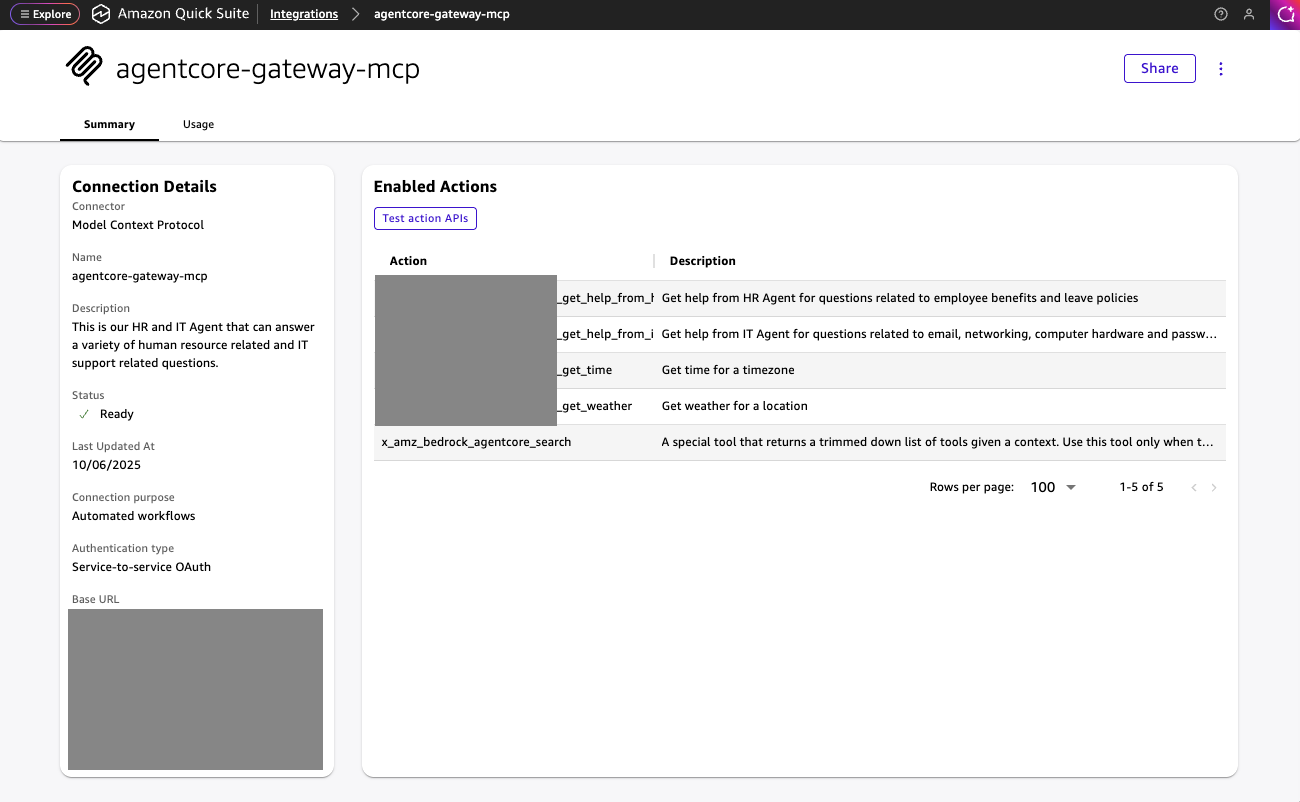
Task: Click the purple assistant icon top-right
Action: coord(1285,14)
